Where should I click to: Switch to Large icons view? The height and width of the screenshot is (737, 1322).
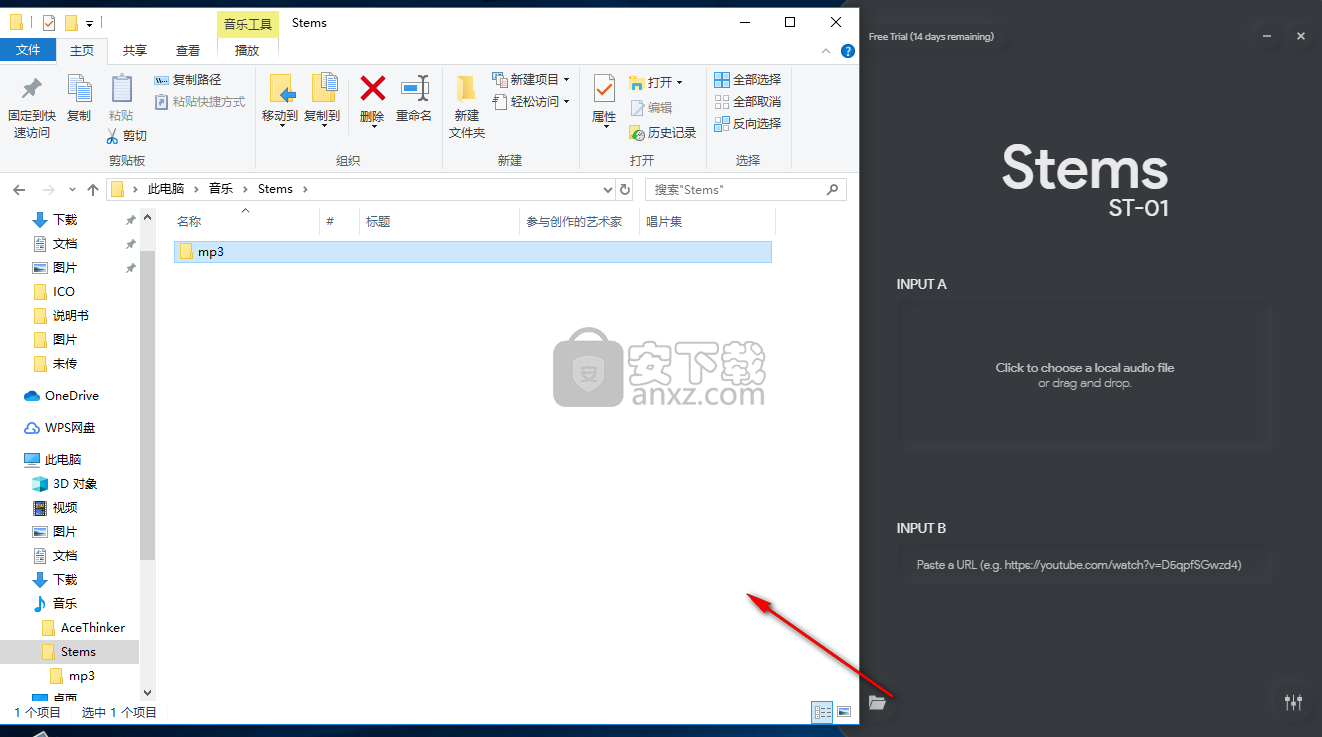844,712
